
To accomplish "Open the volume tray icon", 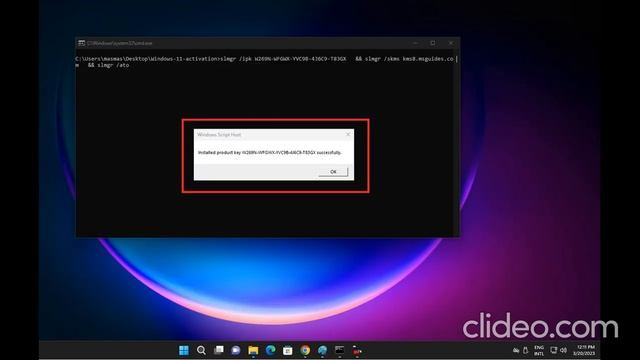I will (x=563, y=350).
